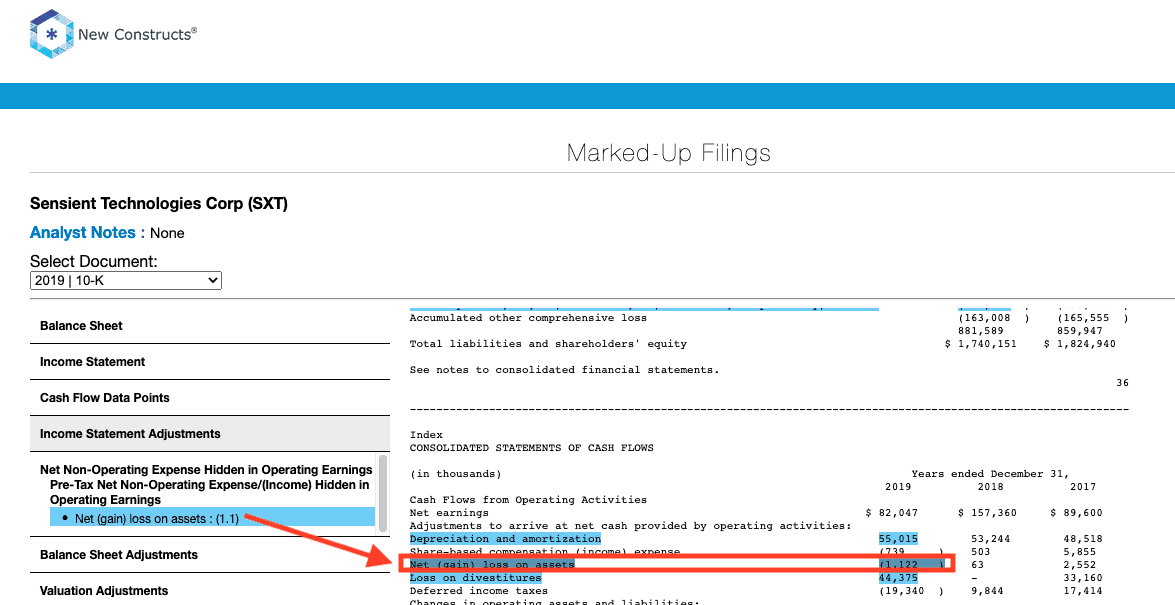Click Cash Flows from Operating Activities heading
Image resolution: width=1175 pixels, height=605 pixels.
pos(528,500)
